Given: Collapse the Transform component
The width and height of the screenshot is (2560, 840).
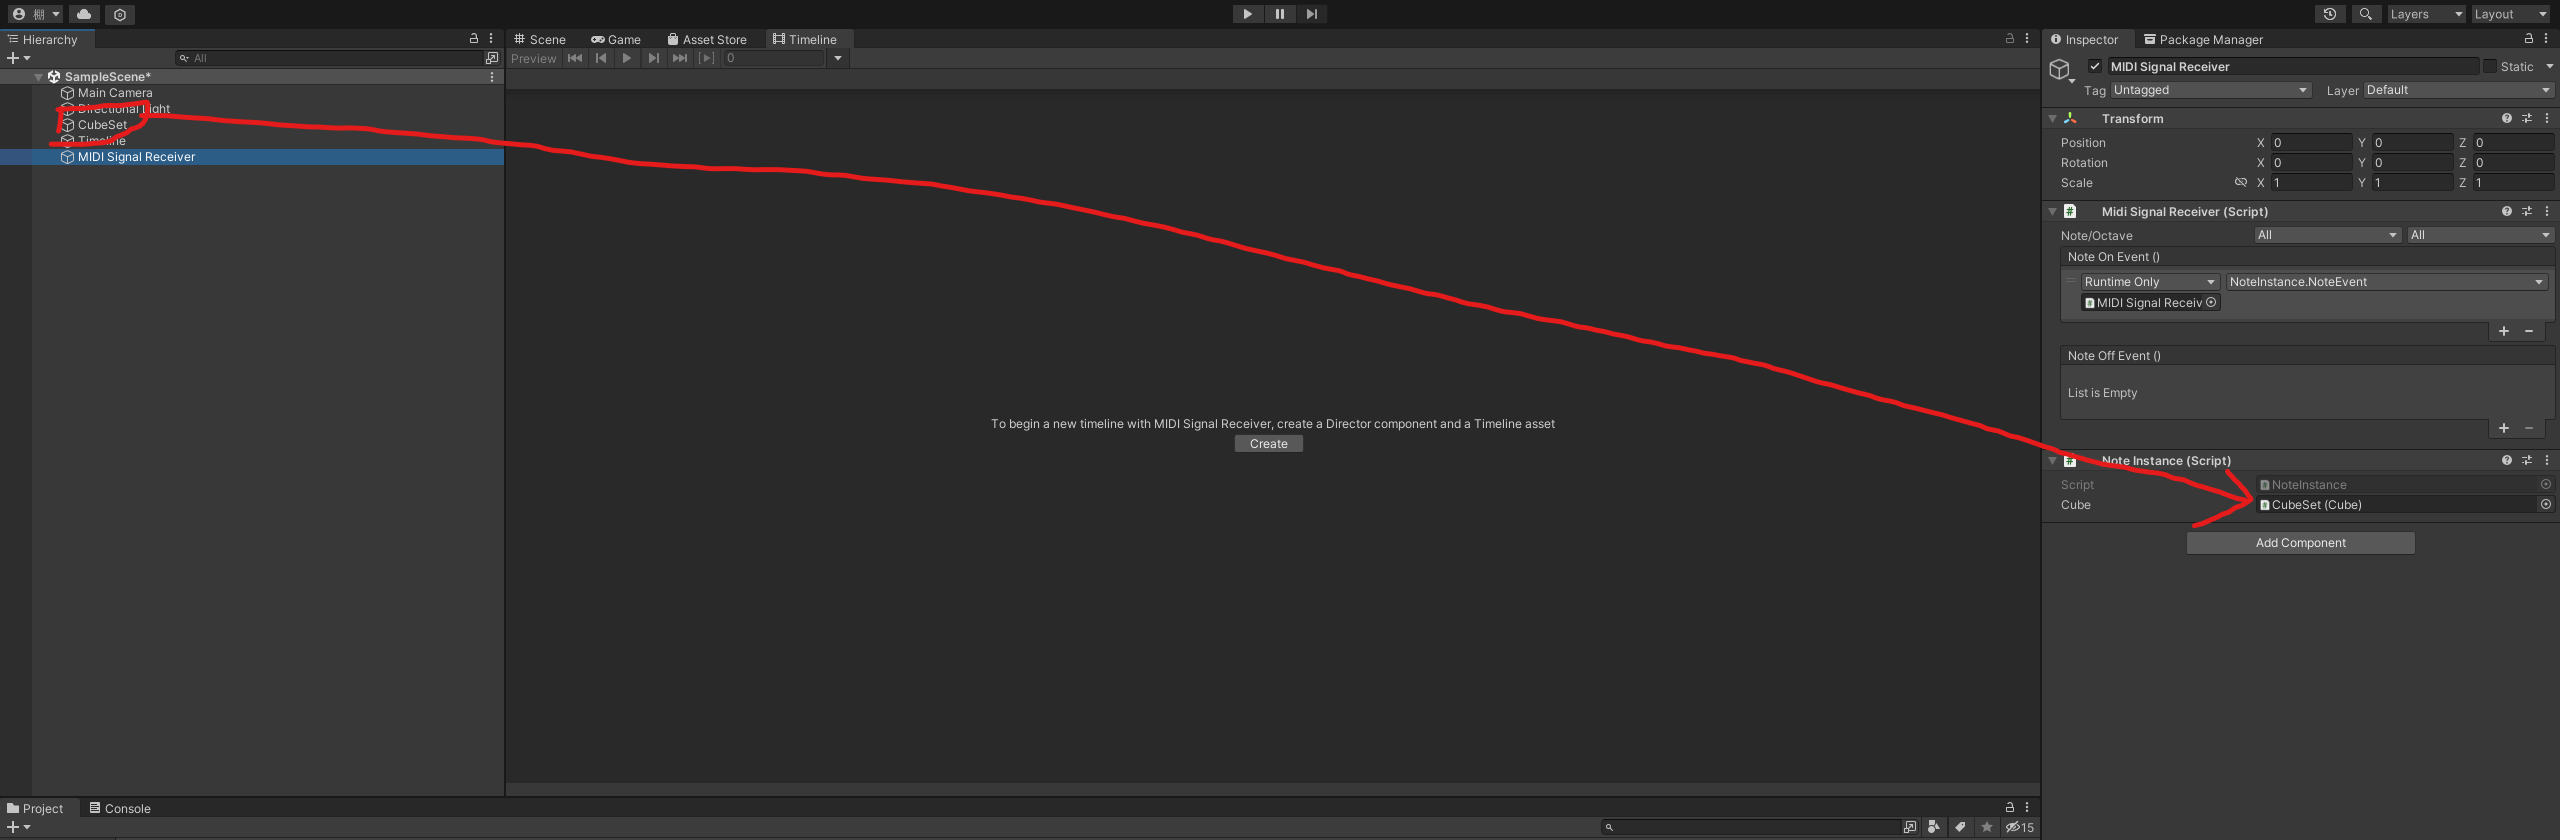Looking at the screenshot, I should coord(2053,118).
